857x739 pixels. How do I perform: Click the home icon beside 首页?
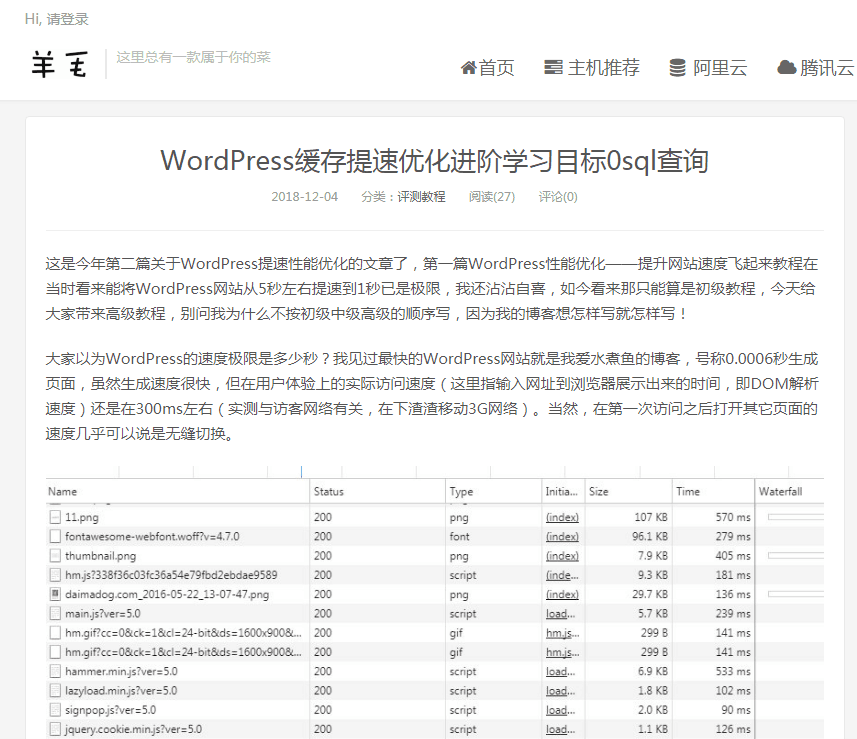[468, 68]
